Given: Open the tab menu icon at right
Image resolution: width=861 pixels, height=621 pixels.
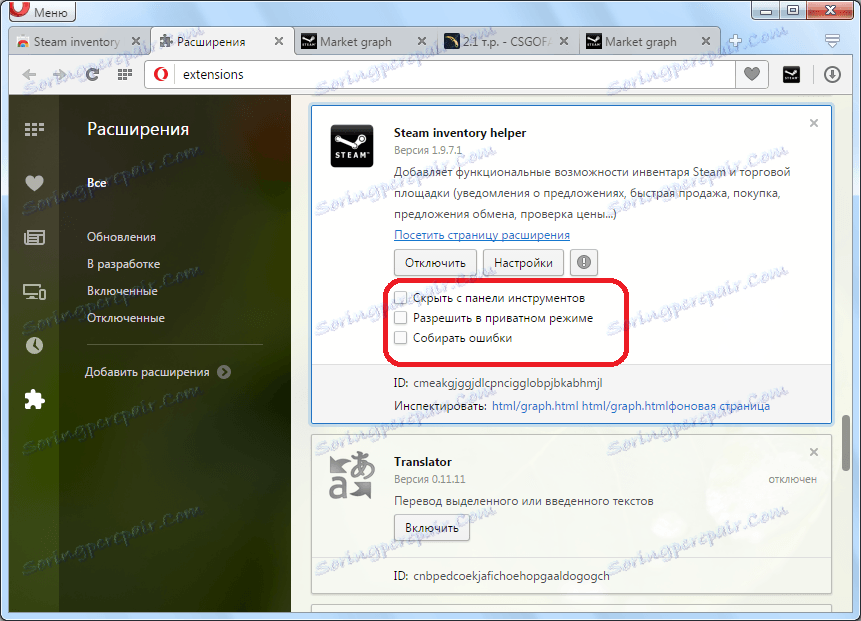Looking at the screenshot, I should pyautogui.click(x=832, y=41).
